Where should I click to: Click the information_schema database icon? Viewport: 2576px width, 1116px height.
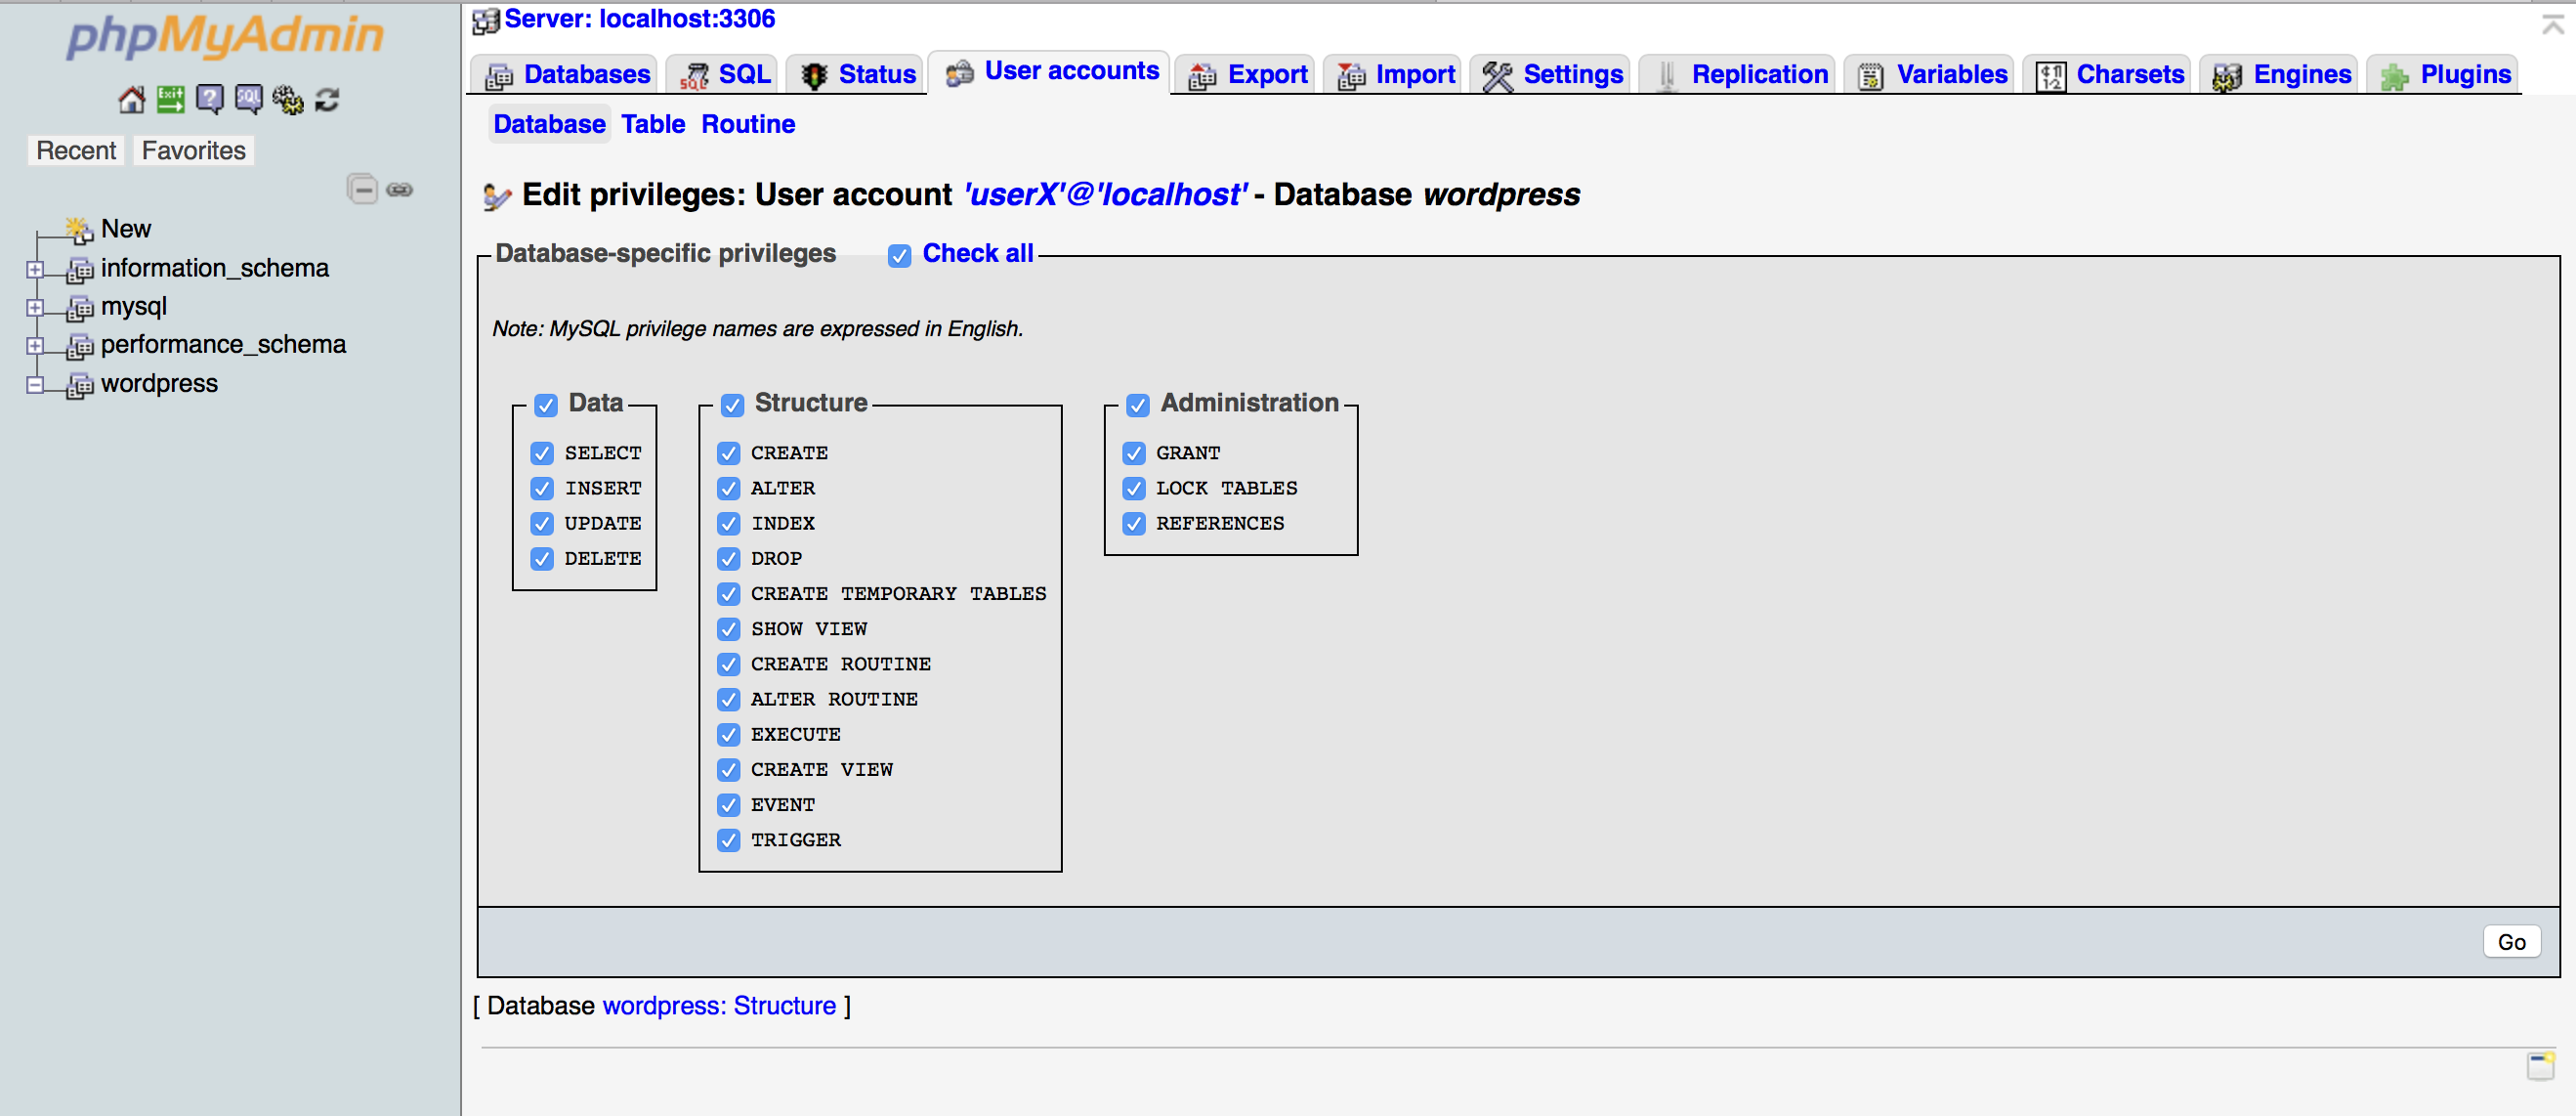(80, 270)
